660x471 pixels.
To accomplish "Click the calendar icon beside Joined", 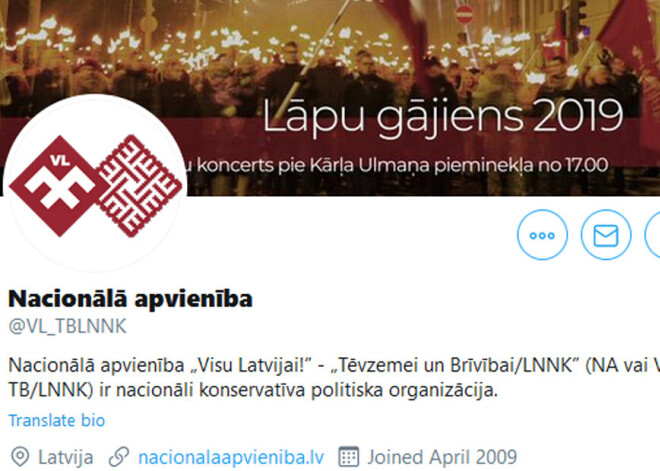I will click(349, 457).
